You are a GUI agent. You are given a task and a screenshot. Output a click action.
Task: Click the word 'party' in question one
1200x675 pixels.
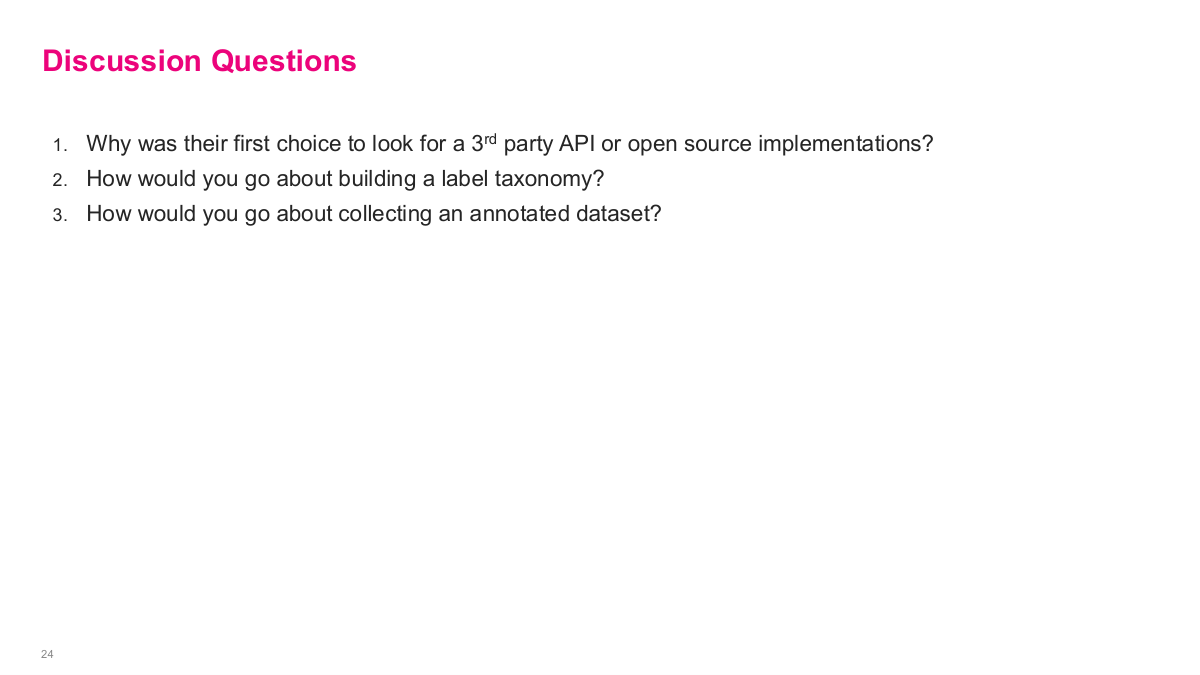527,144
